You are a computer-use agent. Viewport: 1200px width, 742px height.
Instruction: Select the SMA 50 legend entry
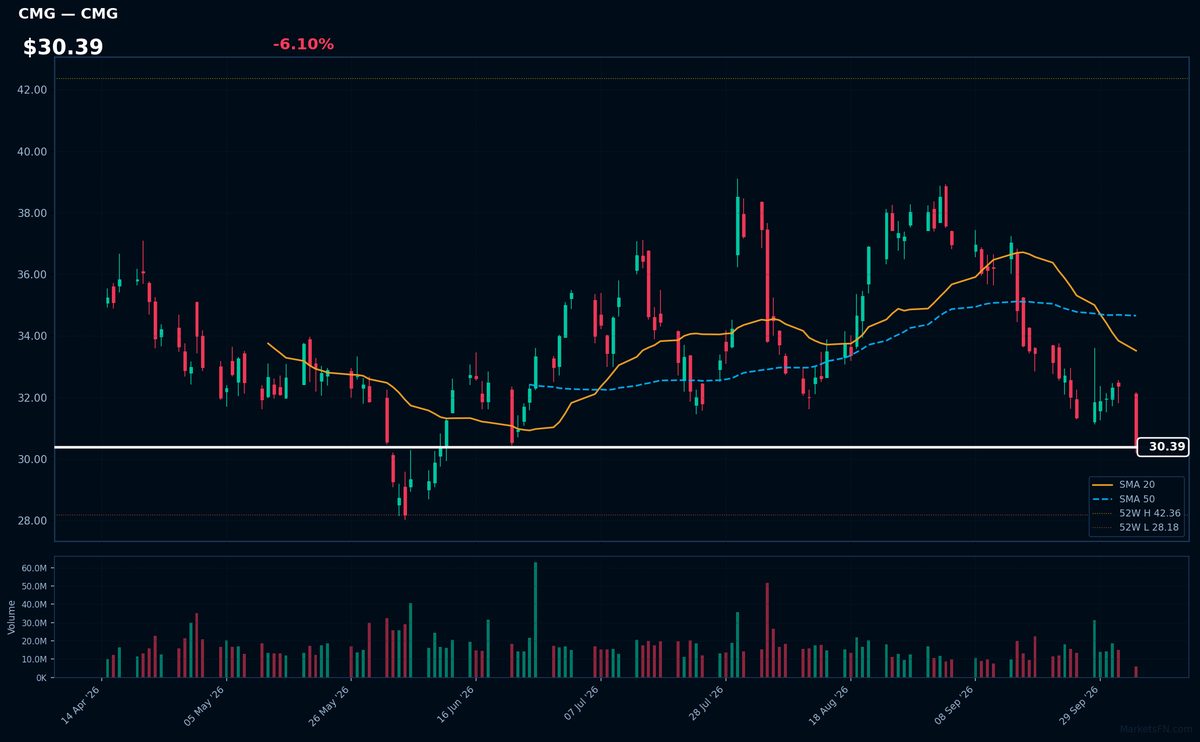tap(1138, 498)
